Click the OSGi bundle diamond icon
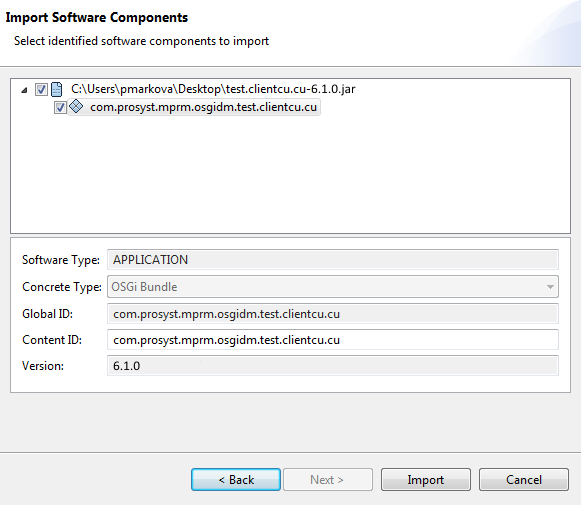This screenshot has width=581, height=505. 76,106
